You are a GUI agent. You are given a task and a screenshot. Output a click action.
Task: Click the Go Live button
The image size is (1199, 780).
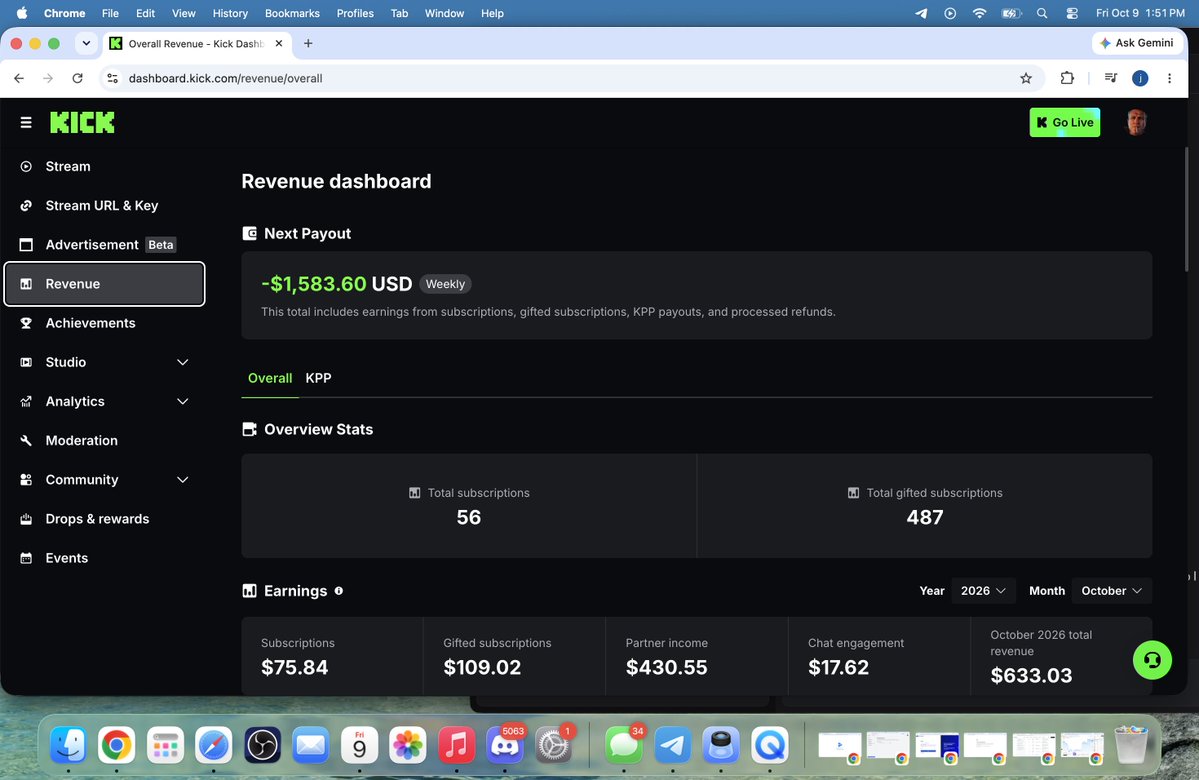[x=1064, y=122]
